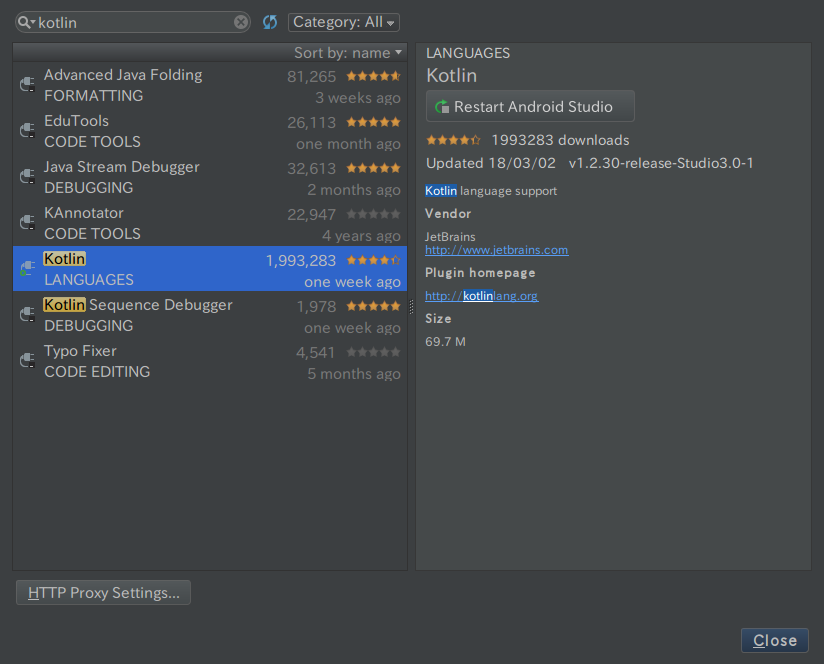The height and width of the screenshot is (664, 824).
Task: Click the FORMATTING category label
Action: (x=94, y=96)
